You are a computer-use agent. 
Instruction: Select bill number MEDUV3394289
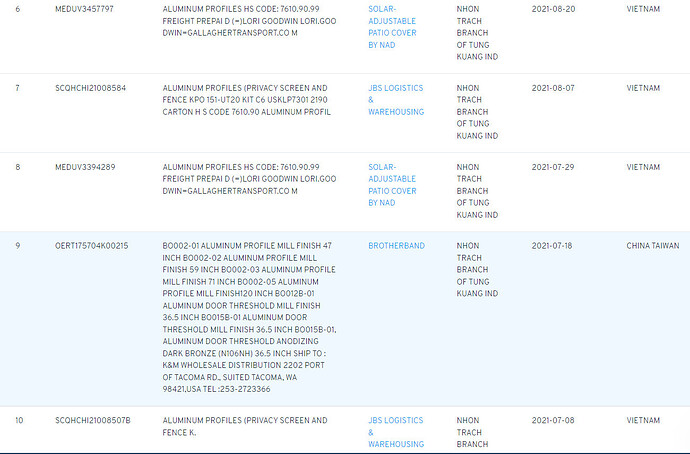[85, 167]
